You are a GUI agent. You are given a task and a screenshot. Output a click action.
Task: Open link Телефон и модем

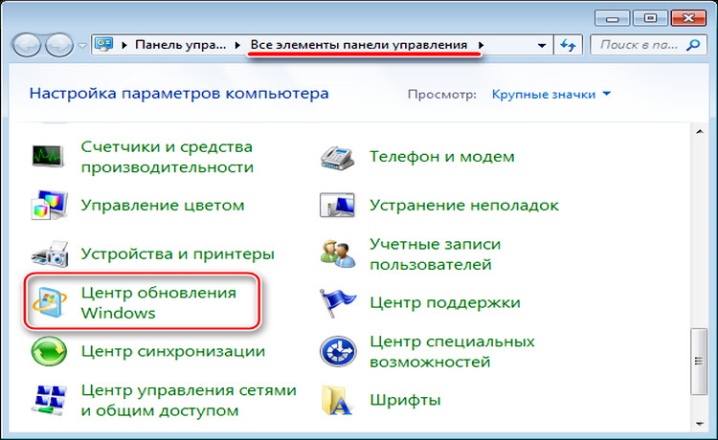click(442, 157)
